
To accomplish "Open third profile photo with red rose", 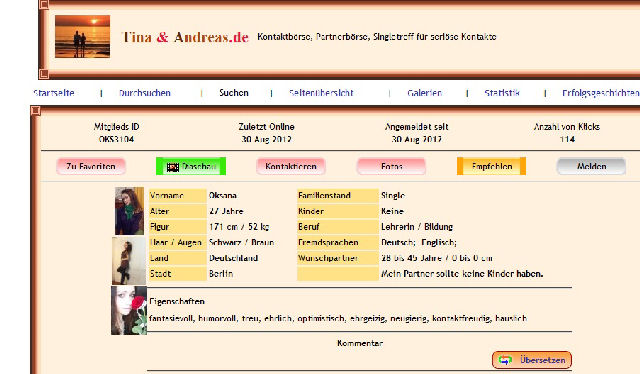I will pyautogui.click(x=129, y=310).
